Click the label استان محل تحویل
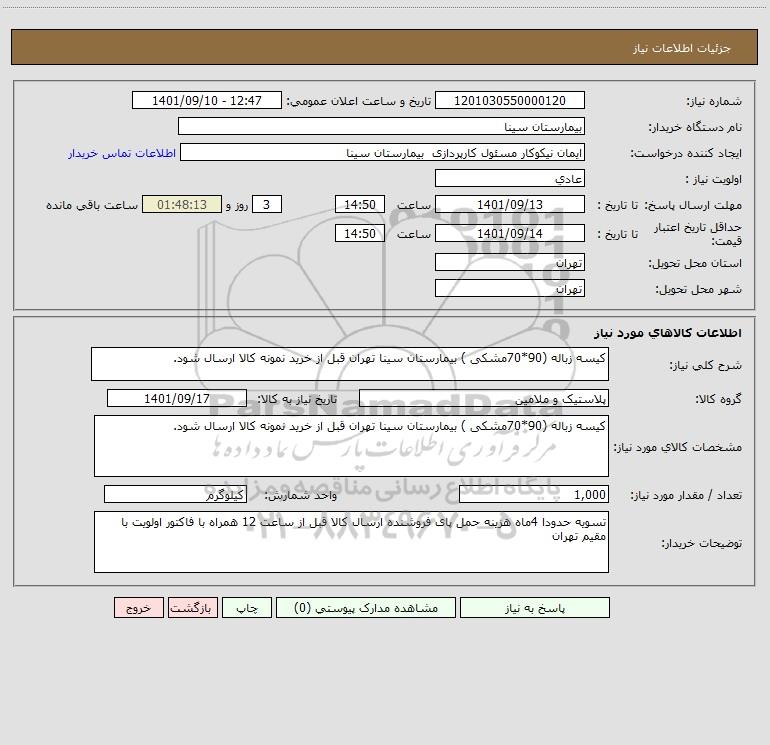The width and height of the screenshot is (770, 745). pos(695,263)
